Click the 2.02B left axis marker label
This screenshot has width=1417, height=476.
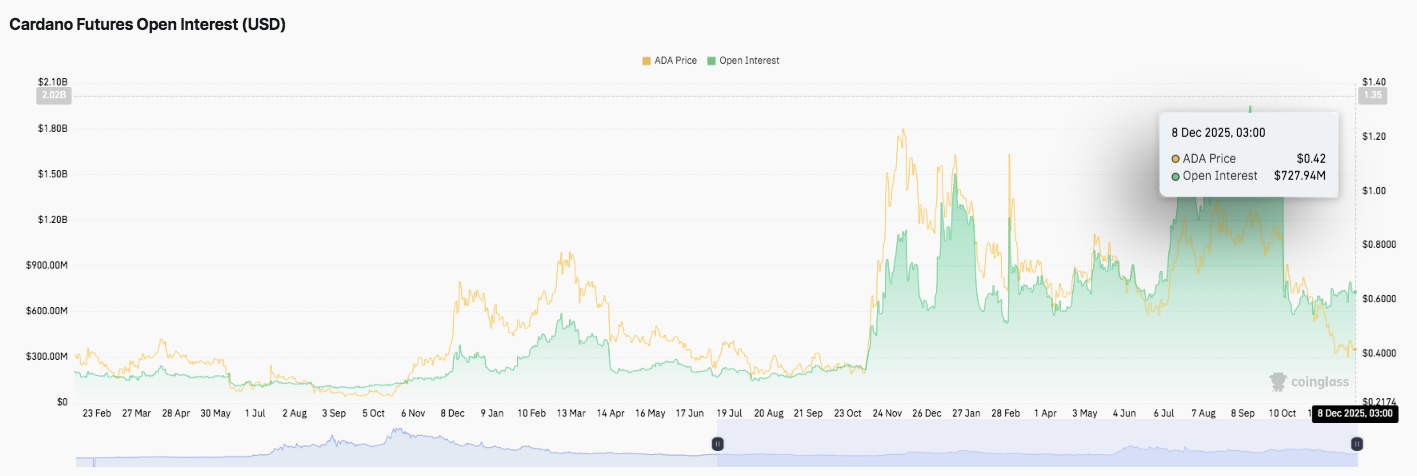click(x=53, y=96)
